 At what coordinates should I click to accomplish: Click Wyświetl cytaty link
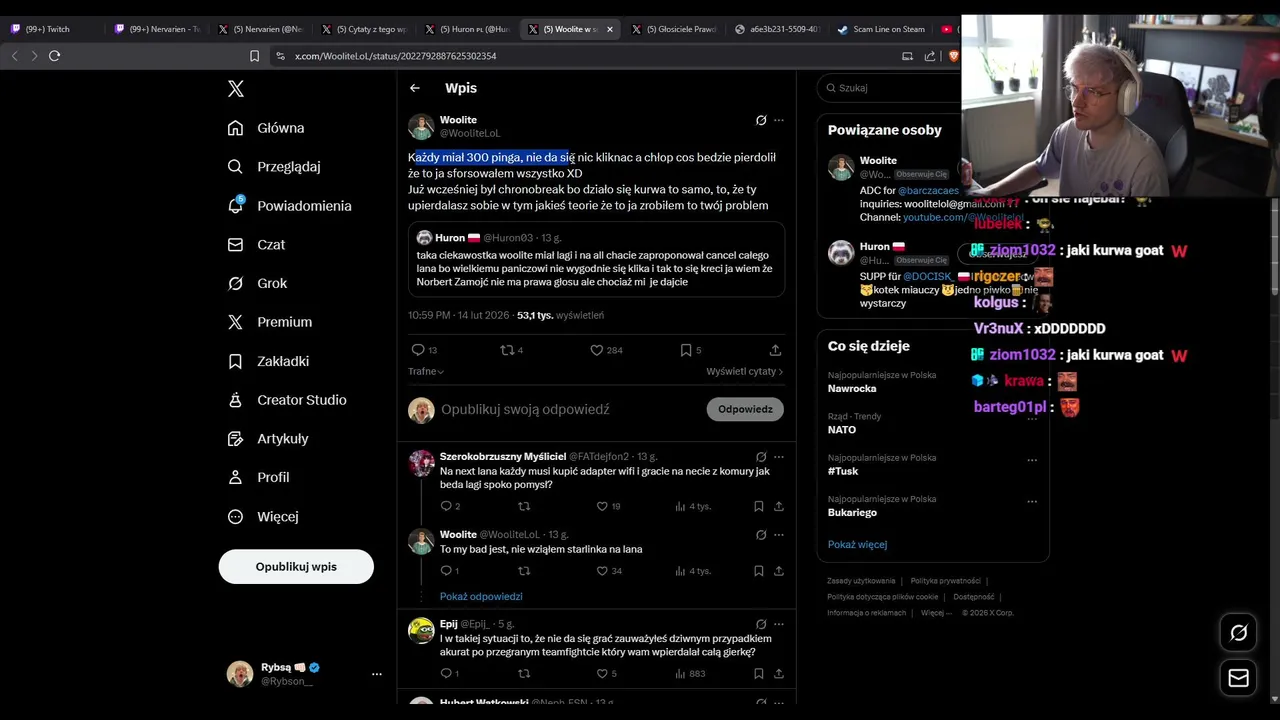[x=744, y=371]
